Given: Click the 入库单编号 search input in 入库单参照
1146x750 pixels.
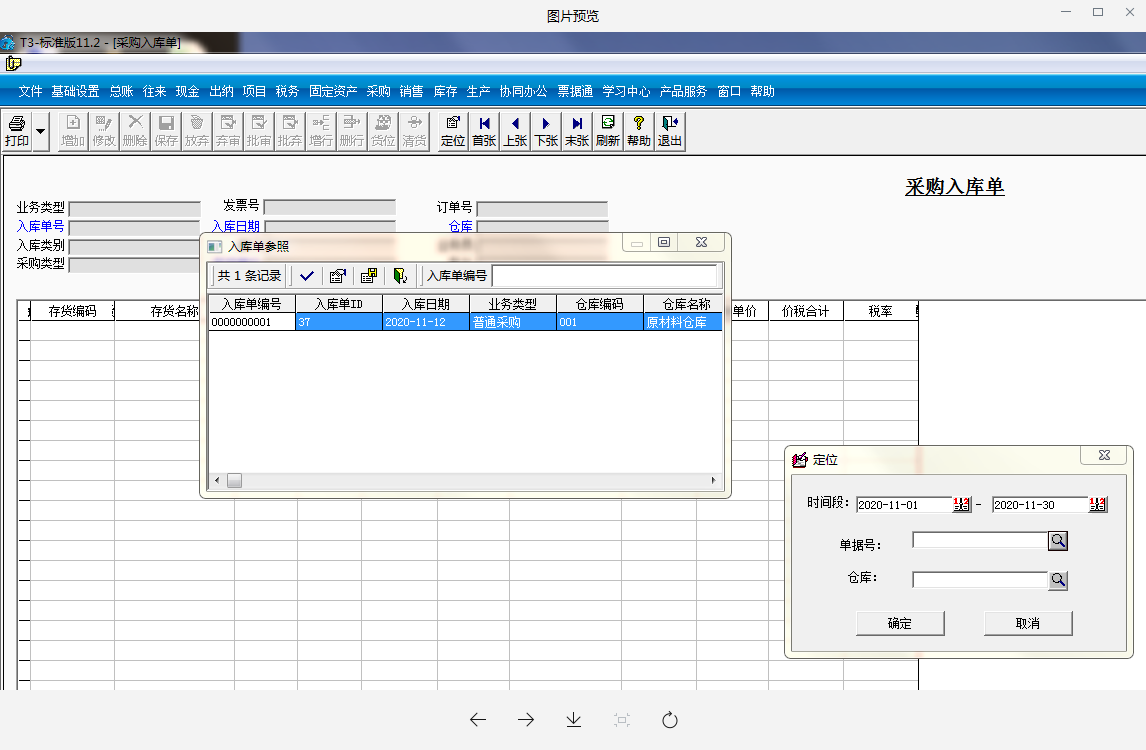Looking at the screenshot, I should point(604,276).
